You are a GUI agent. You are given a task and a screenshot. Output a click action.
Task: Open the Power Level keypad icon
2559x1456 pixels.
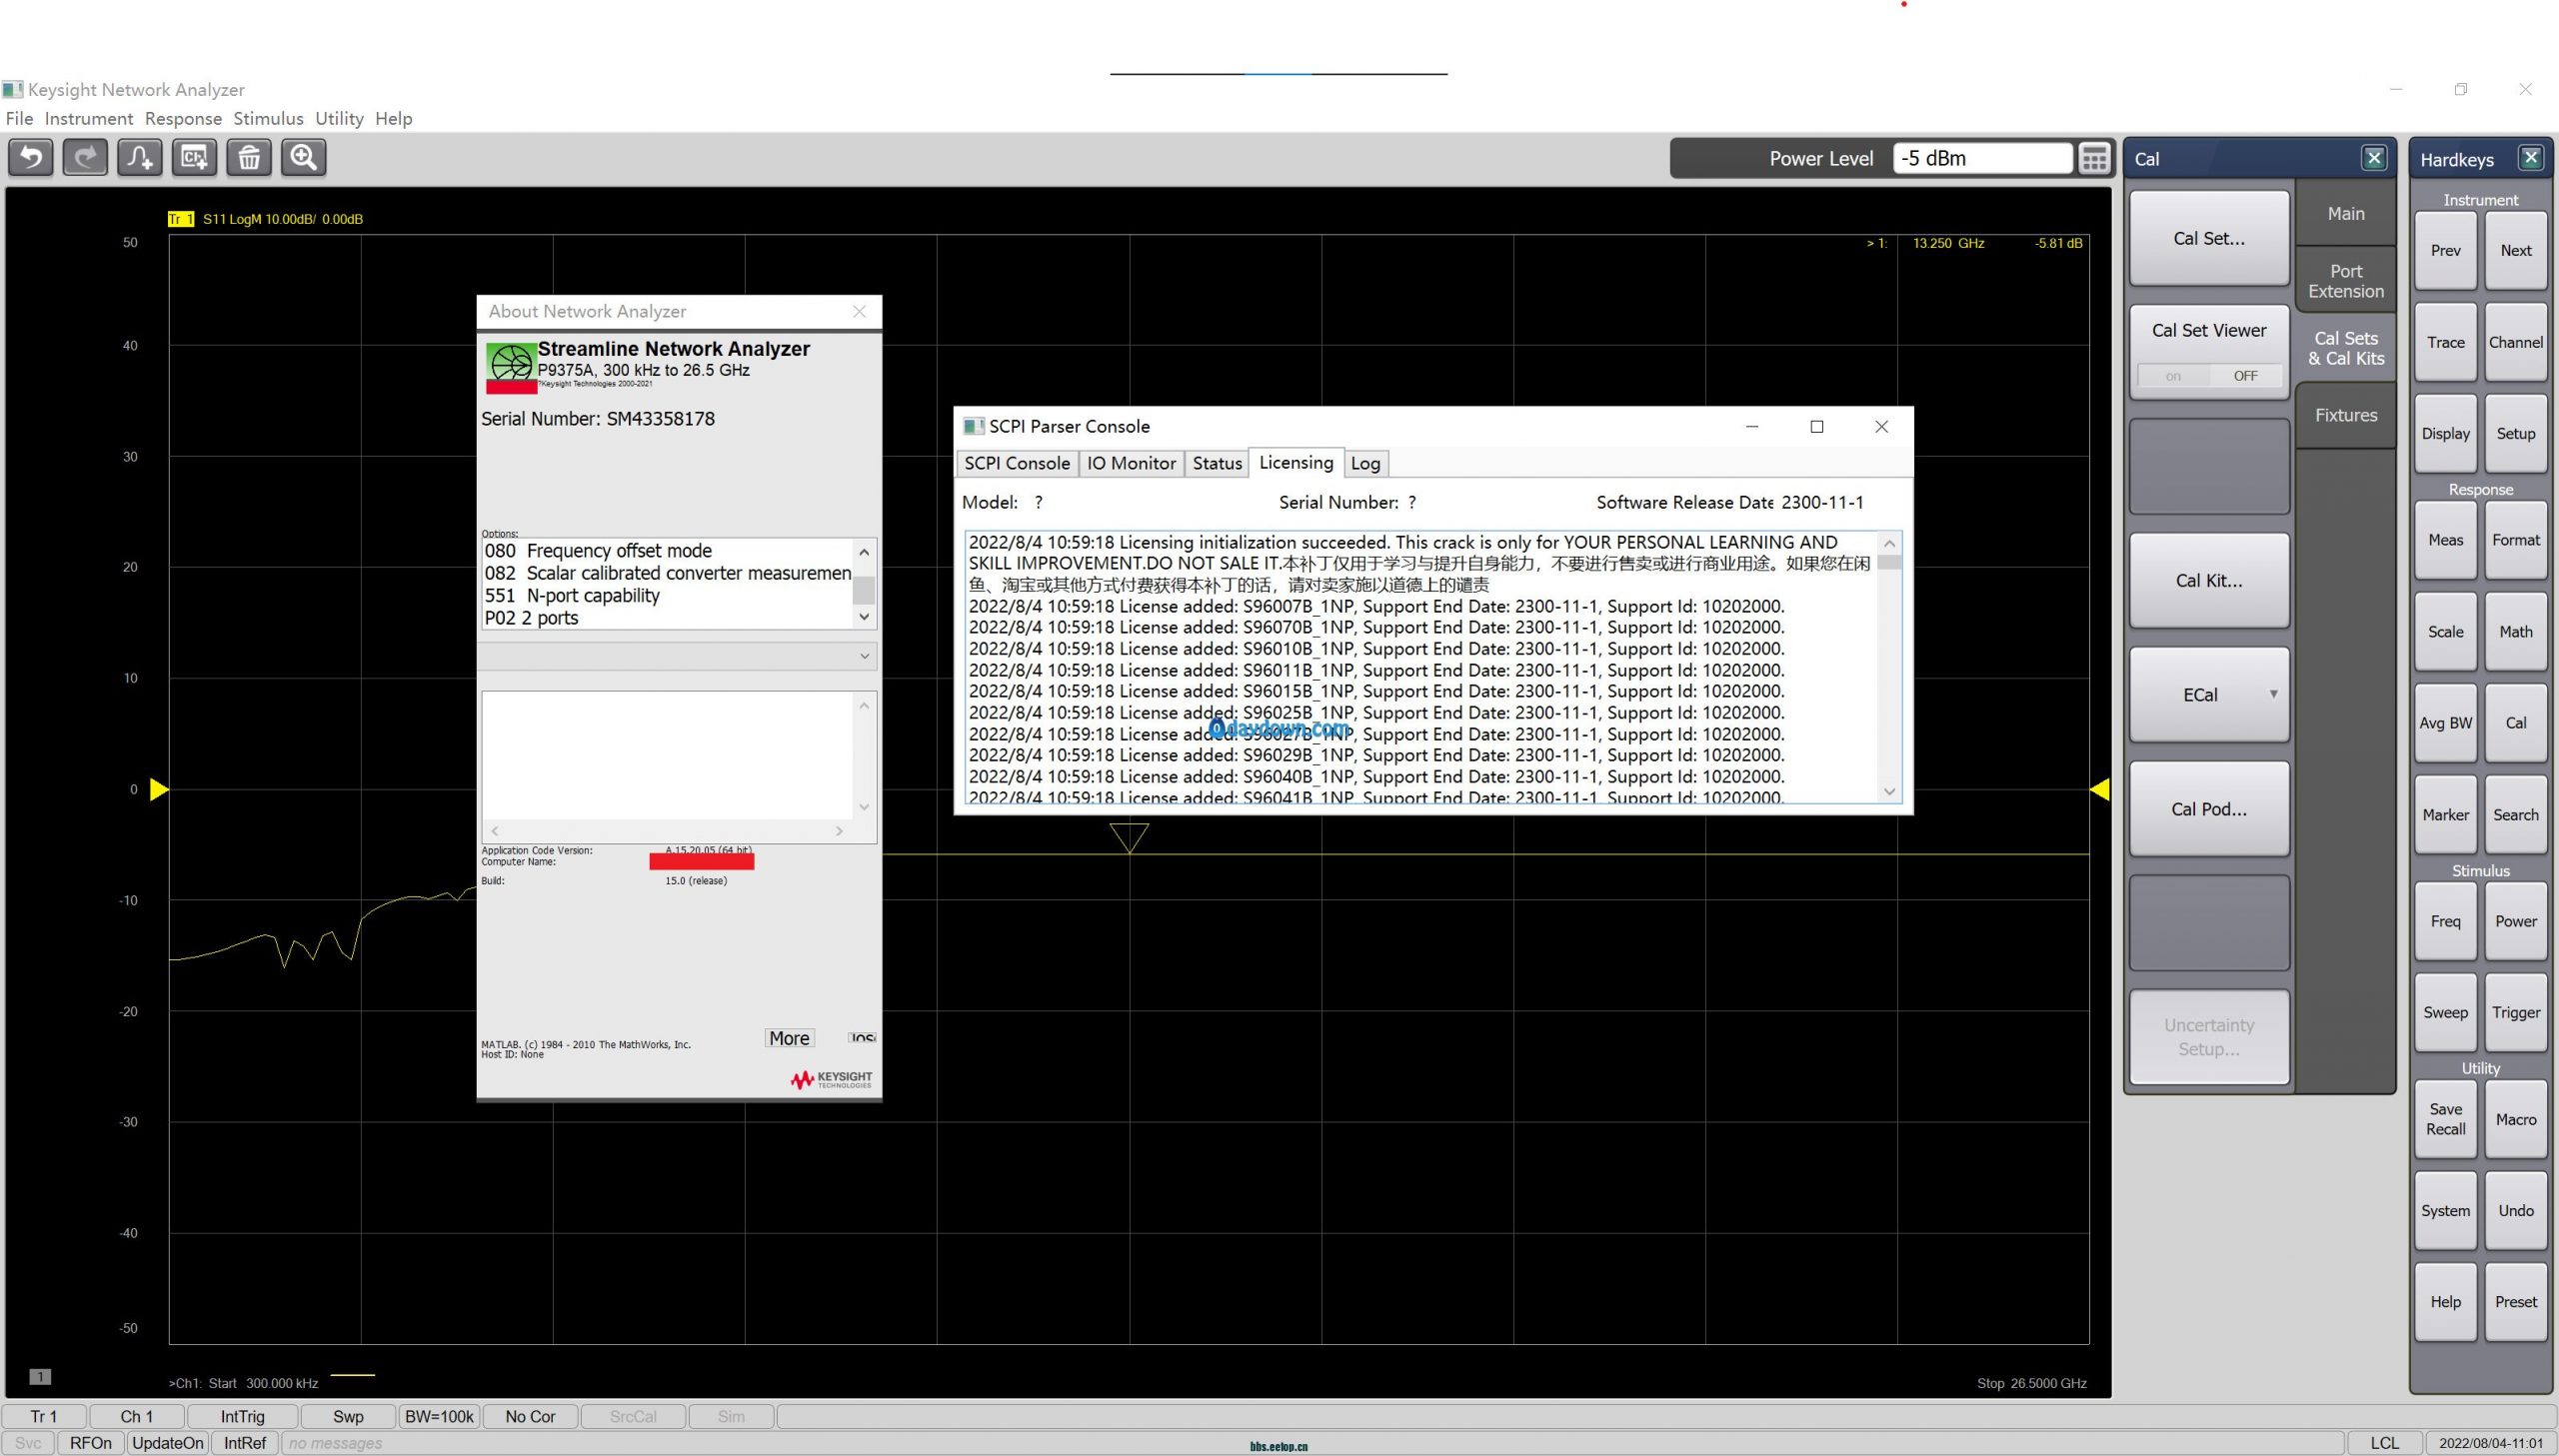click(2094, 158)
